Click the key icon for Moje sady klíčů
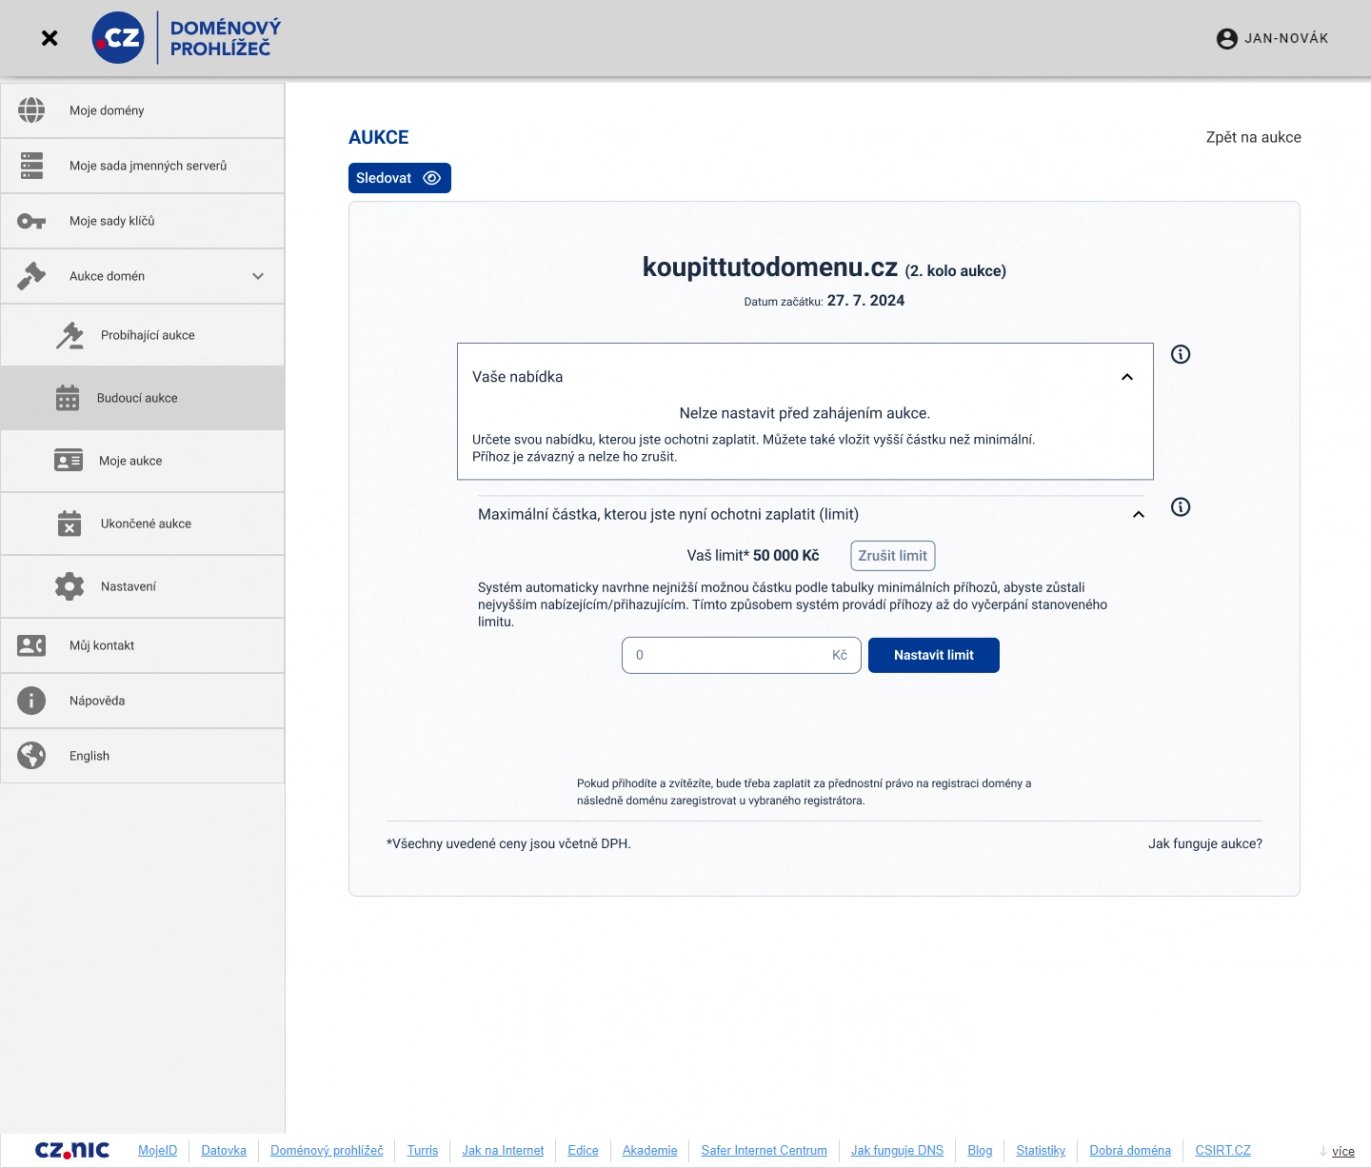The image size is (1371, 1168). pos(32,221)
